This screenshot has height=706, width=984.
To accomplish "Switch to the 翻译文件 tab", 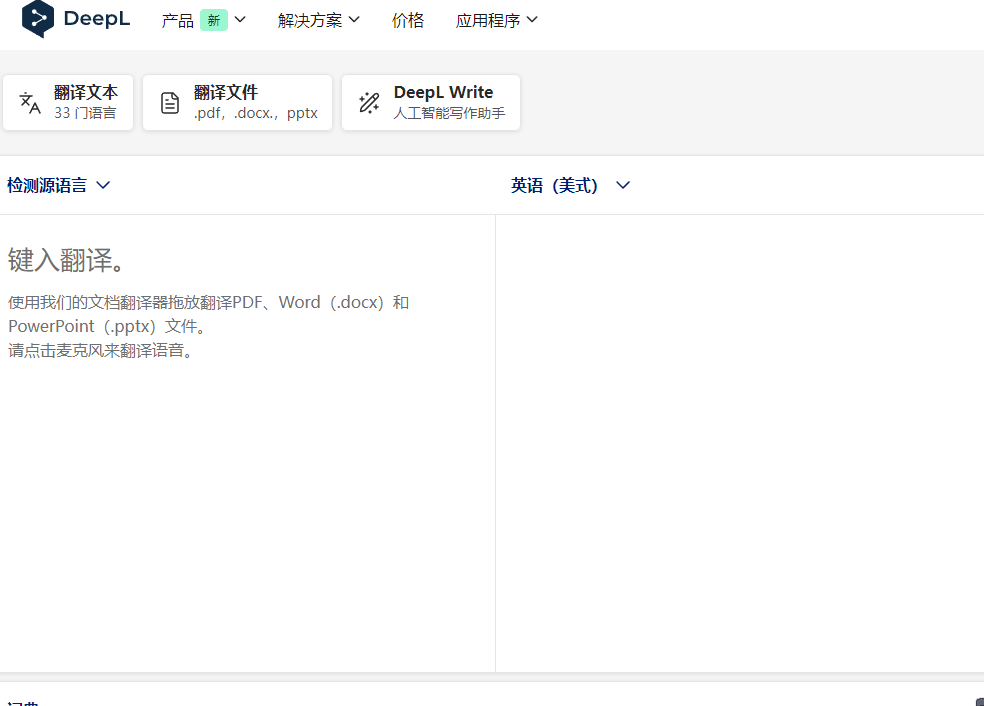I will click(x=237, y=103).
